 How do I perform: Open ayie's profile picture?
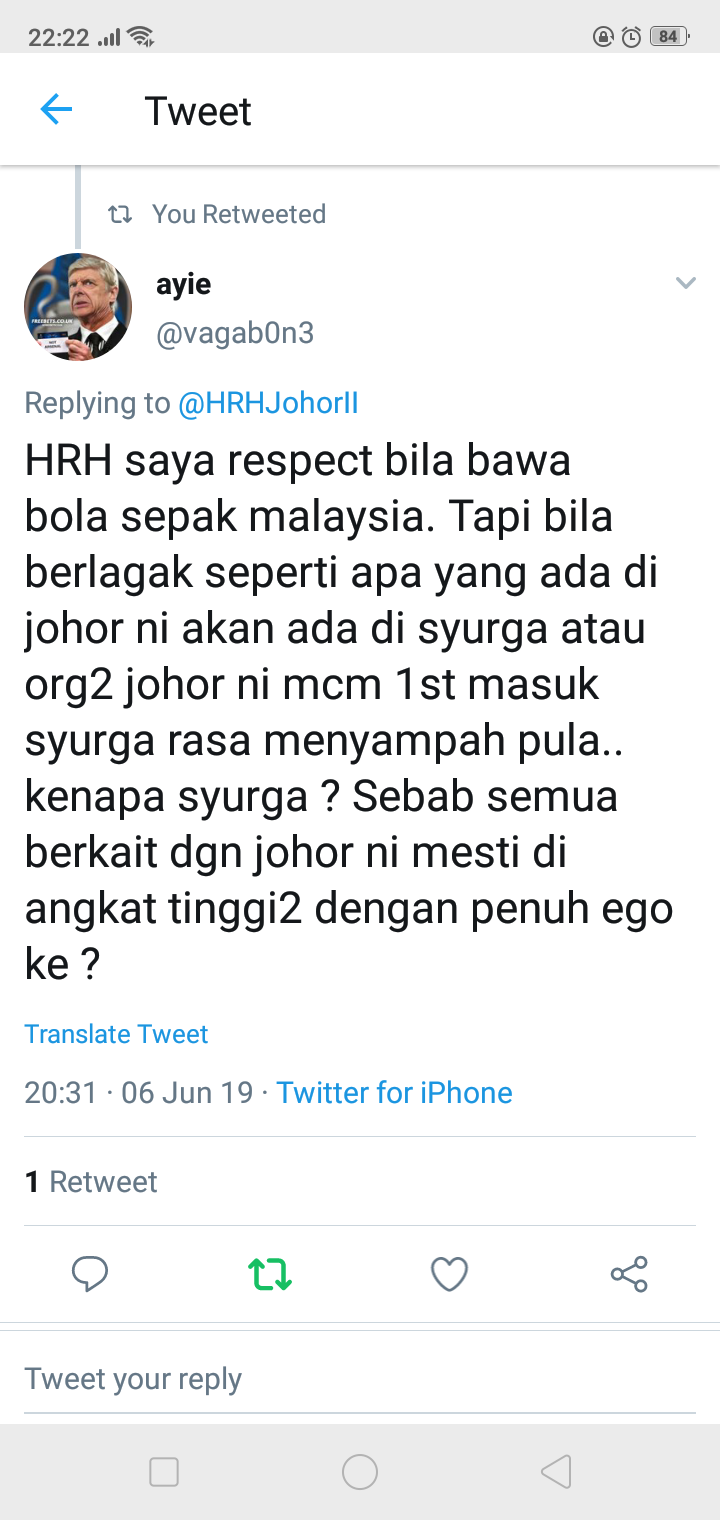point(78,307)
